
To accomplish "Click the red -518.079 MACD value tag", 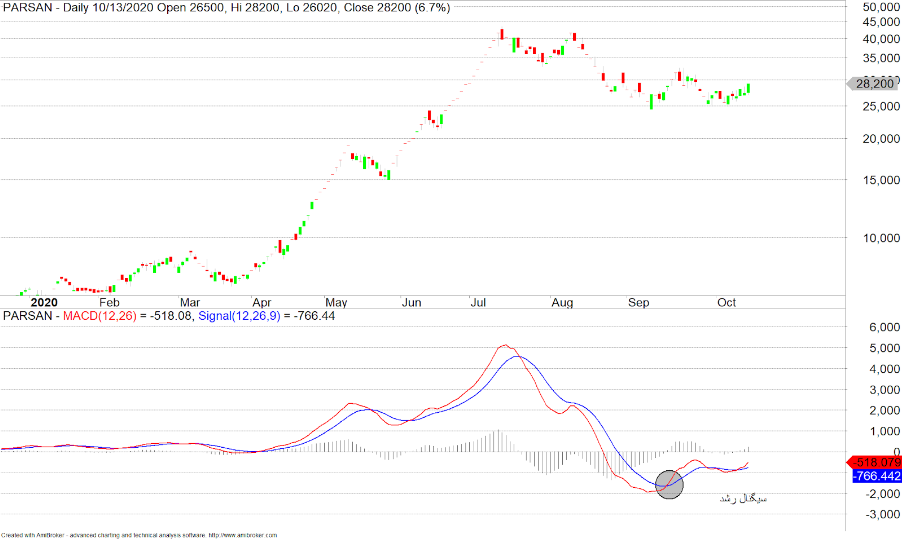I will (878, 462).
